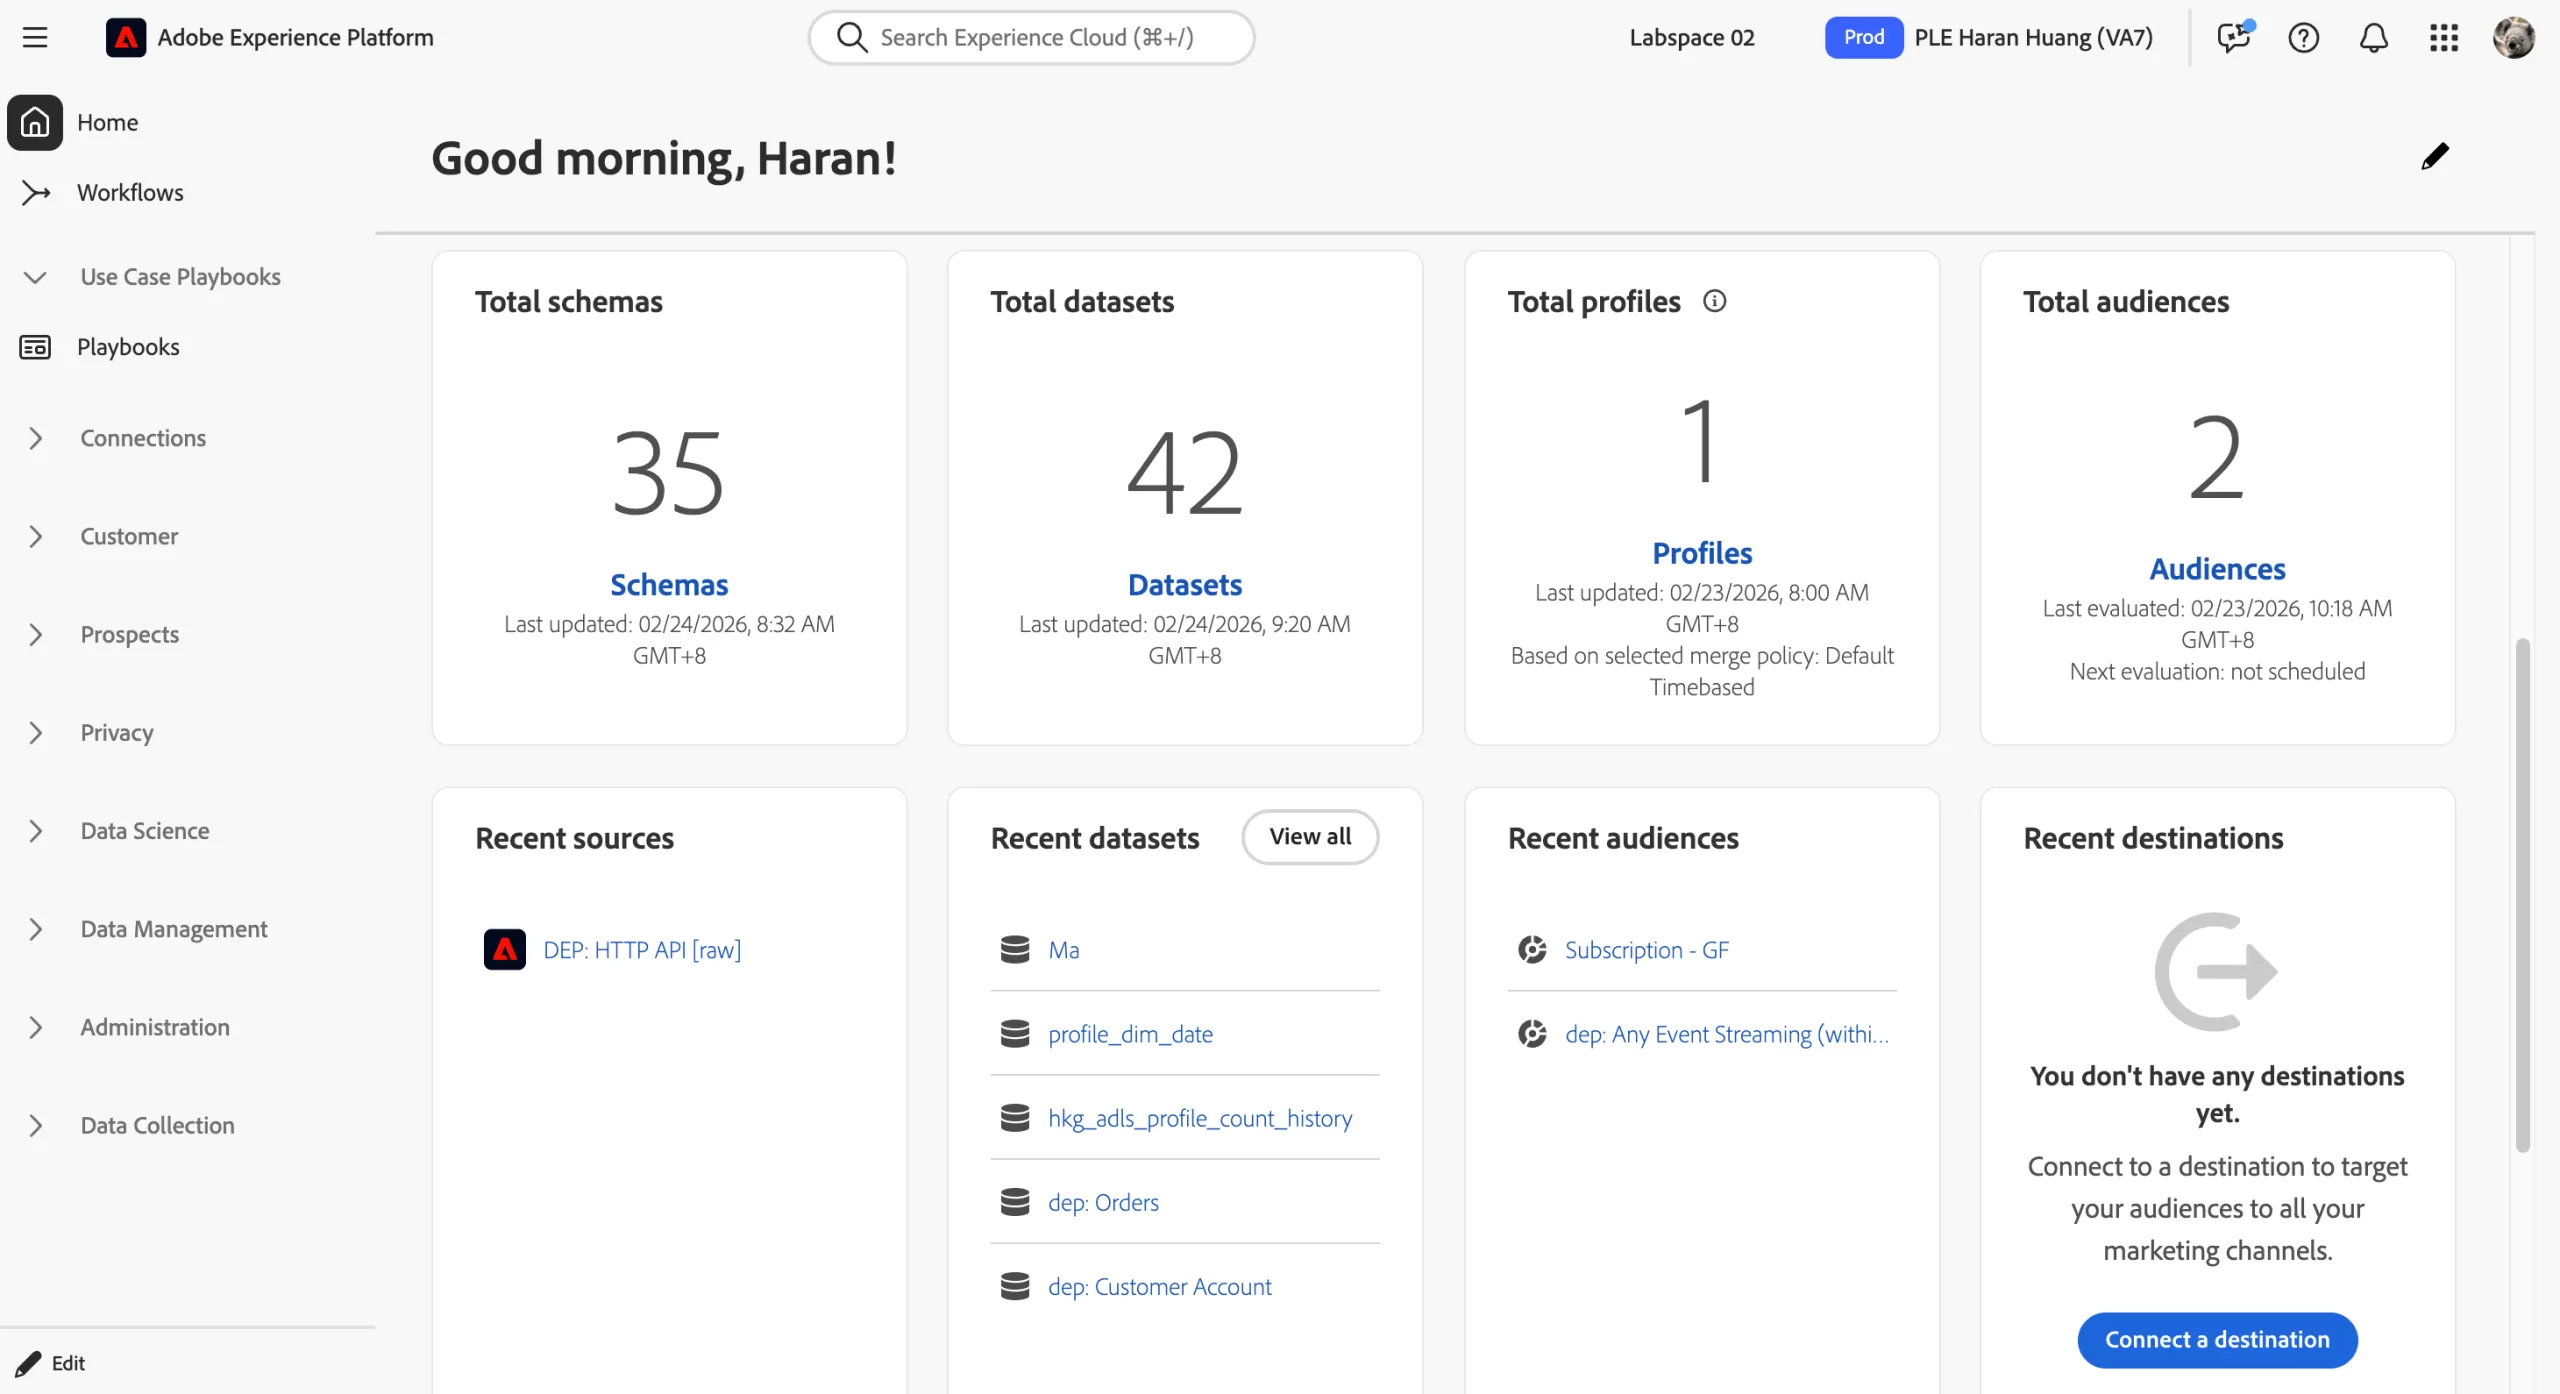Collapse the Use Case Playbooks section

35,277
